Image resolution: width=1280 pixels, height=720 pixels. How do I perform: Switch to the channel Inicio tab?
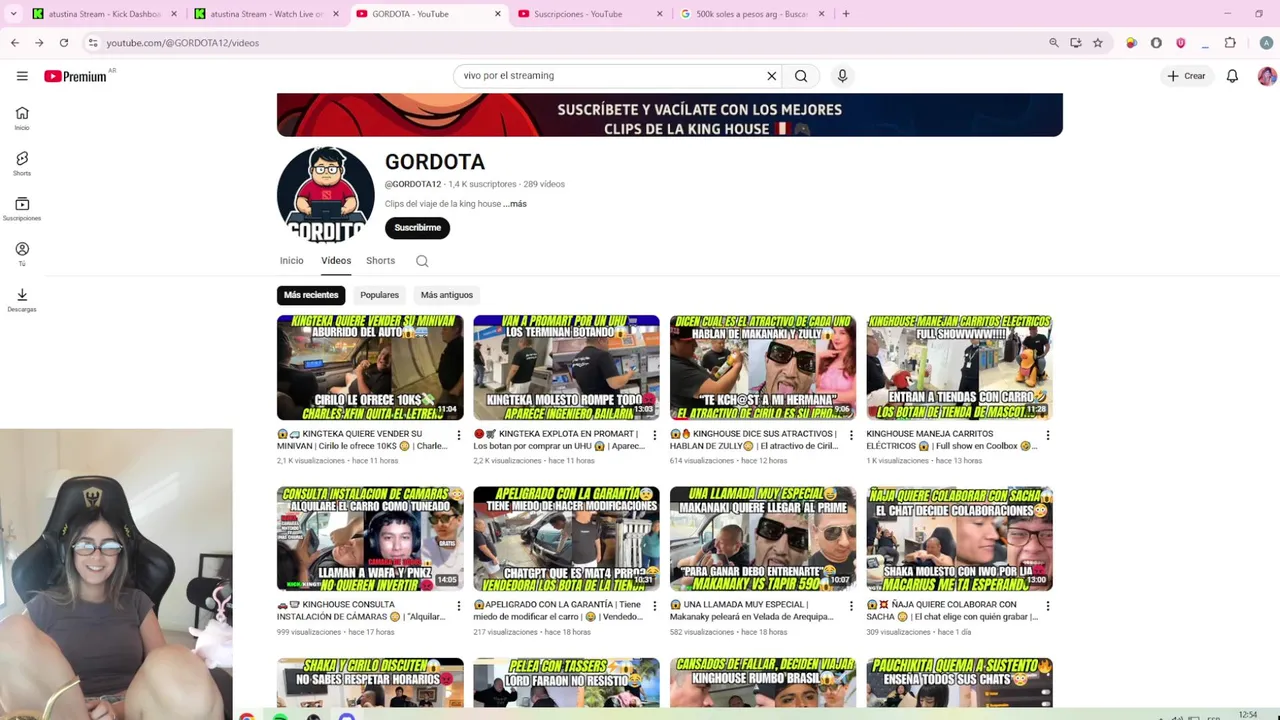coord(291,261)
